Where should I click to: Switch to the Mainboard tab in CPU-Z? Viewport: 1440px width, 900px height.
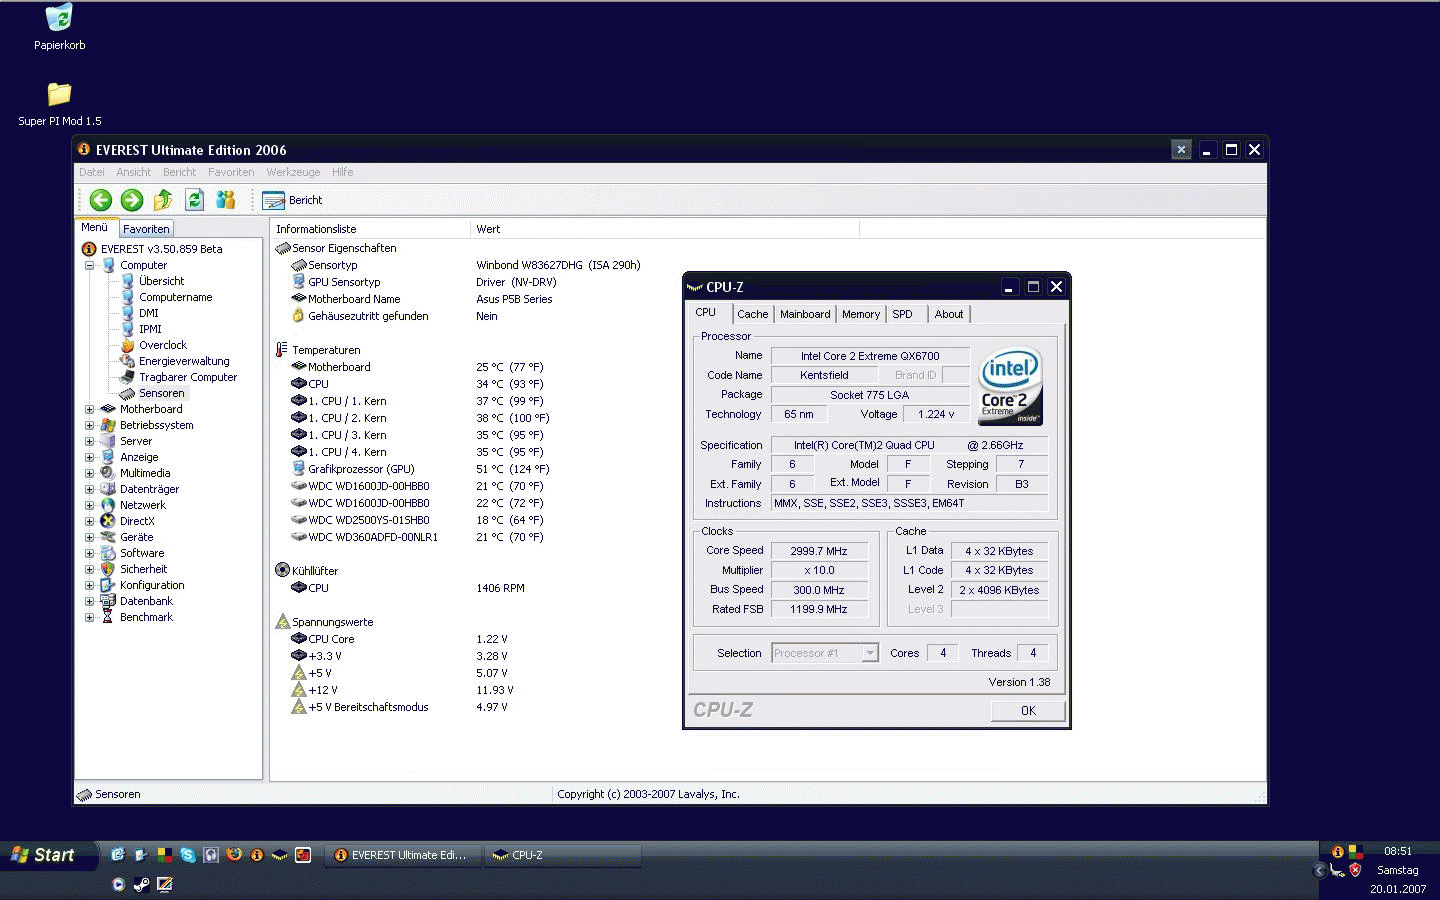click(805, 314)
